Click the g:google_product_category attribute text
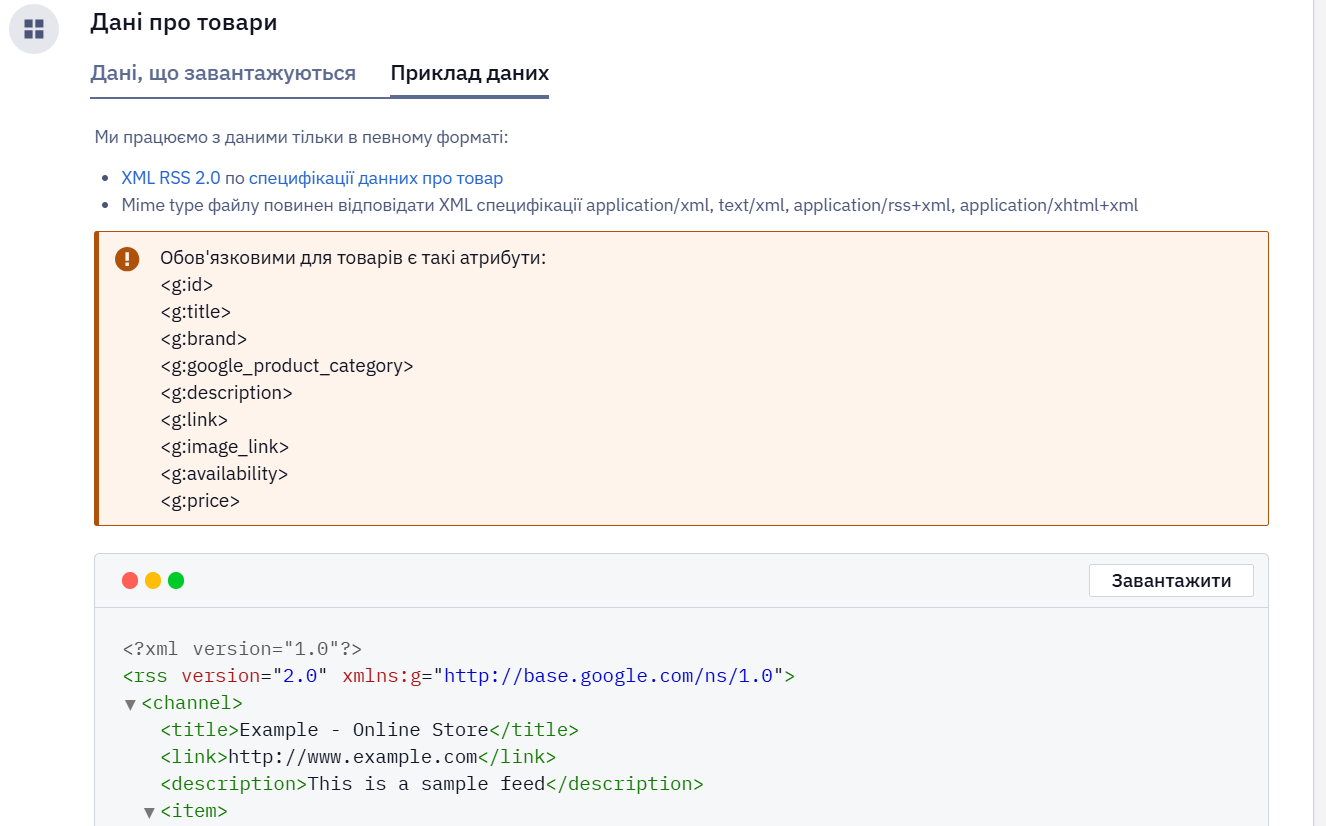Screen dimensions: 1326x826 click(x=287, y=366)
